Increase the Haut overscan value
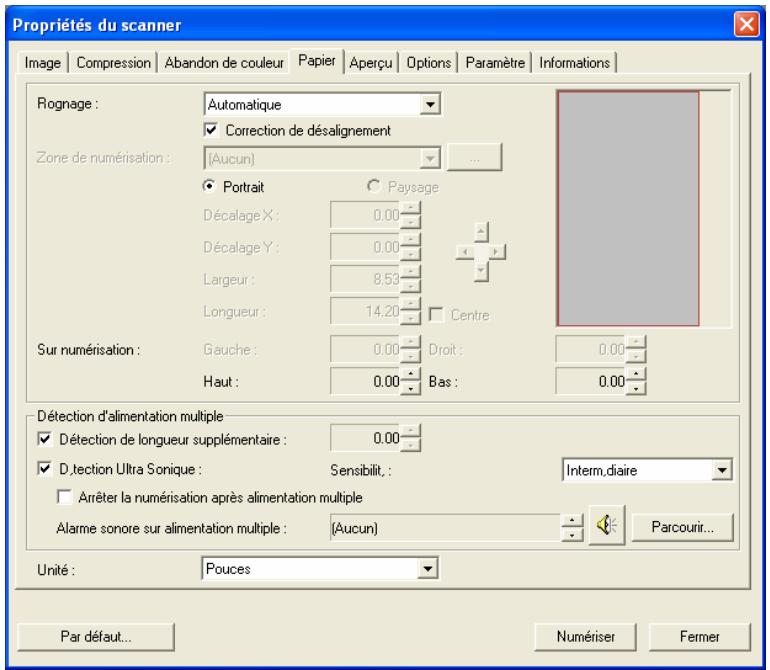This screenshot has height=670, width=770. point(411,375)
